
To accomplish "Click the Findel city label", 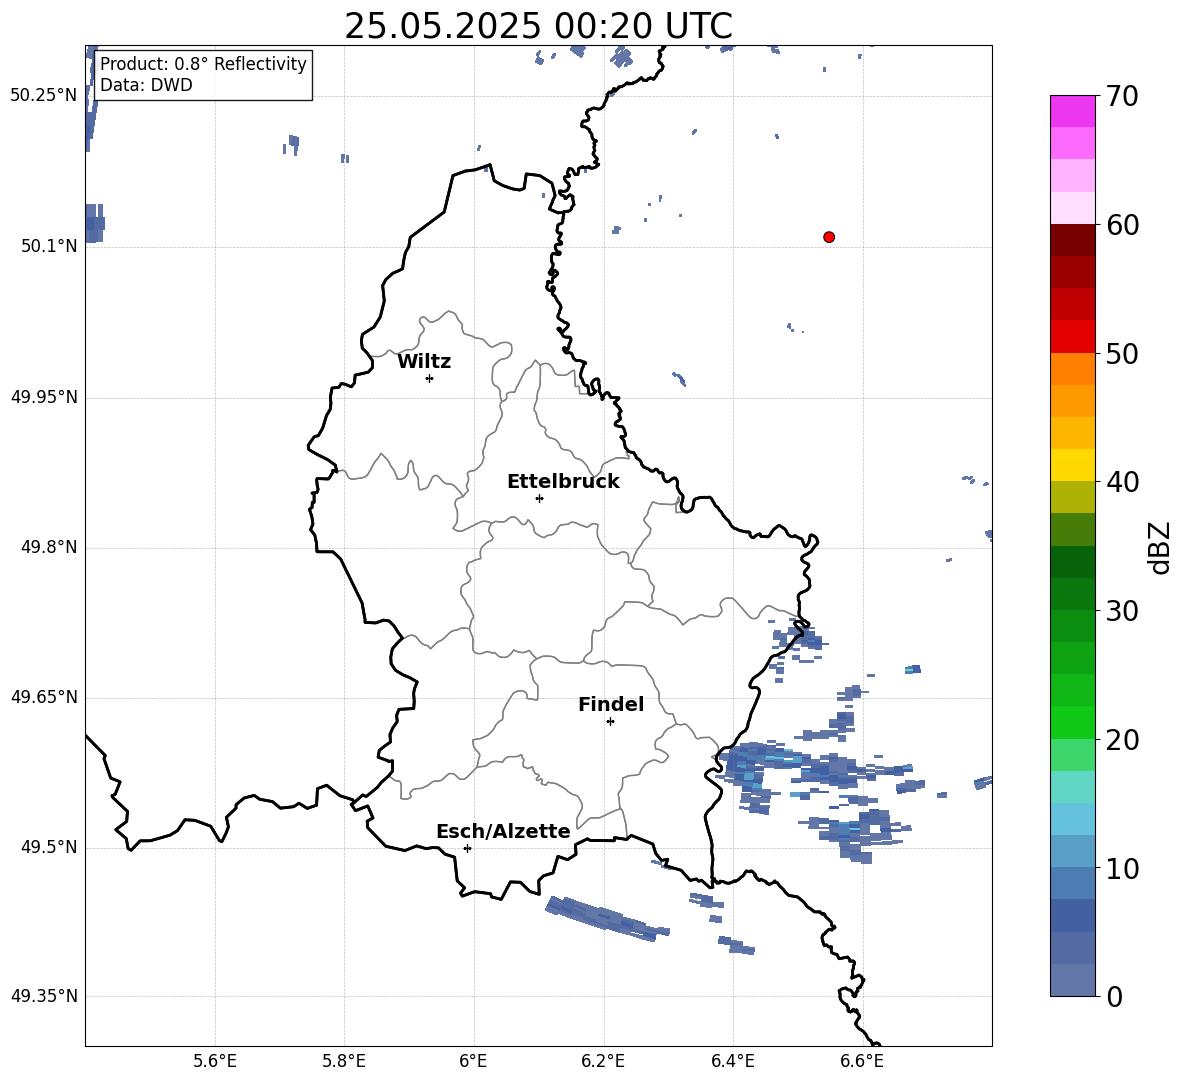I will pyautogui.click(x=611, y=704).
